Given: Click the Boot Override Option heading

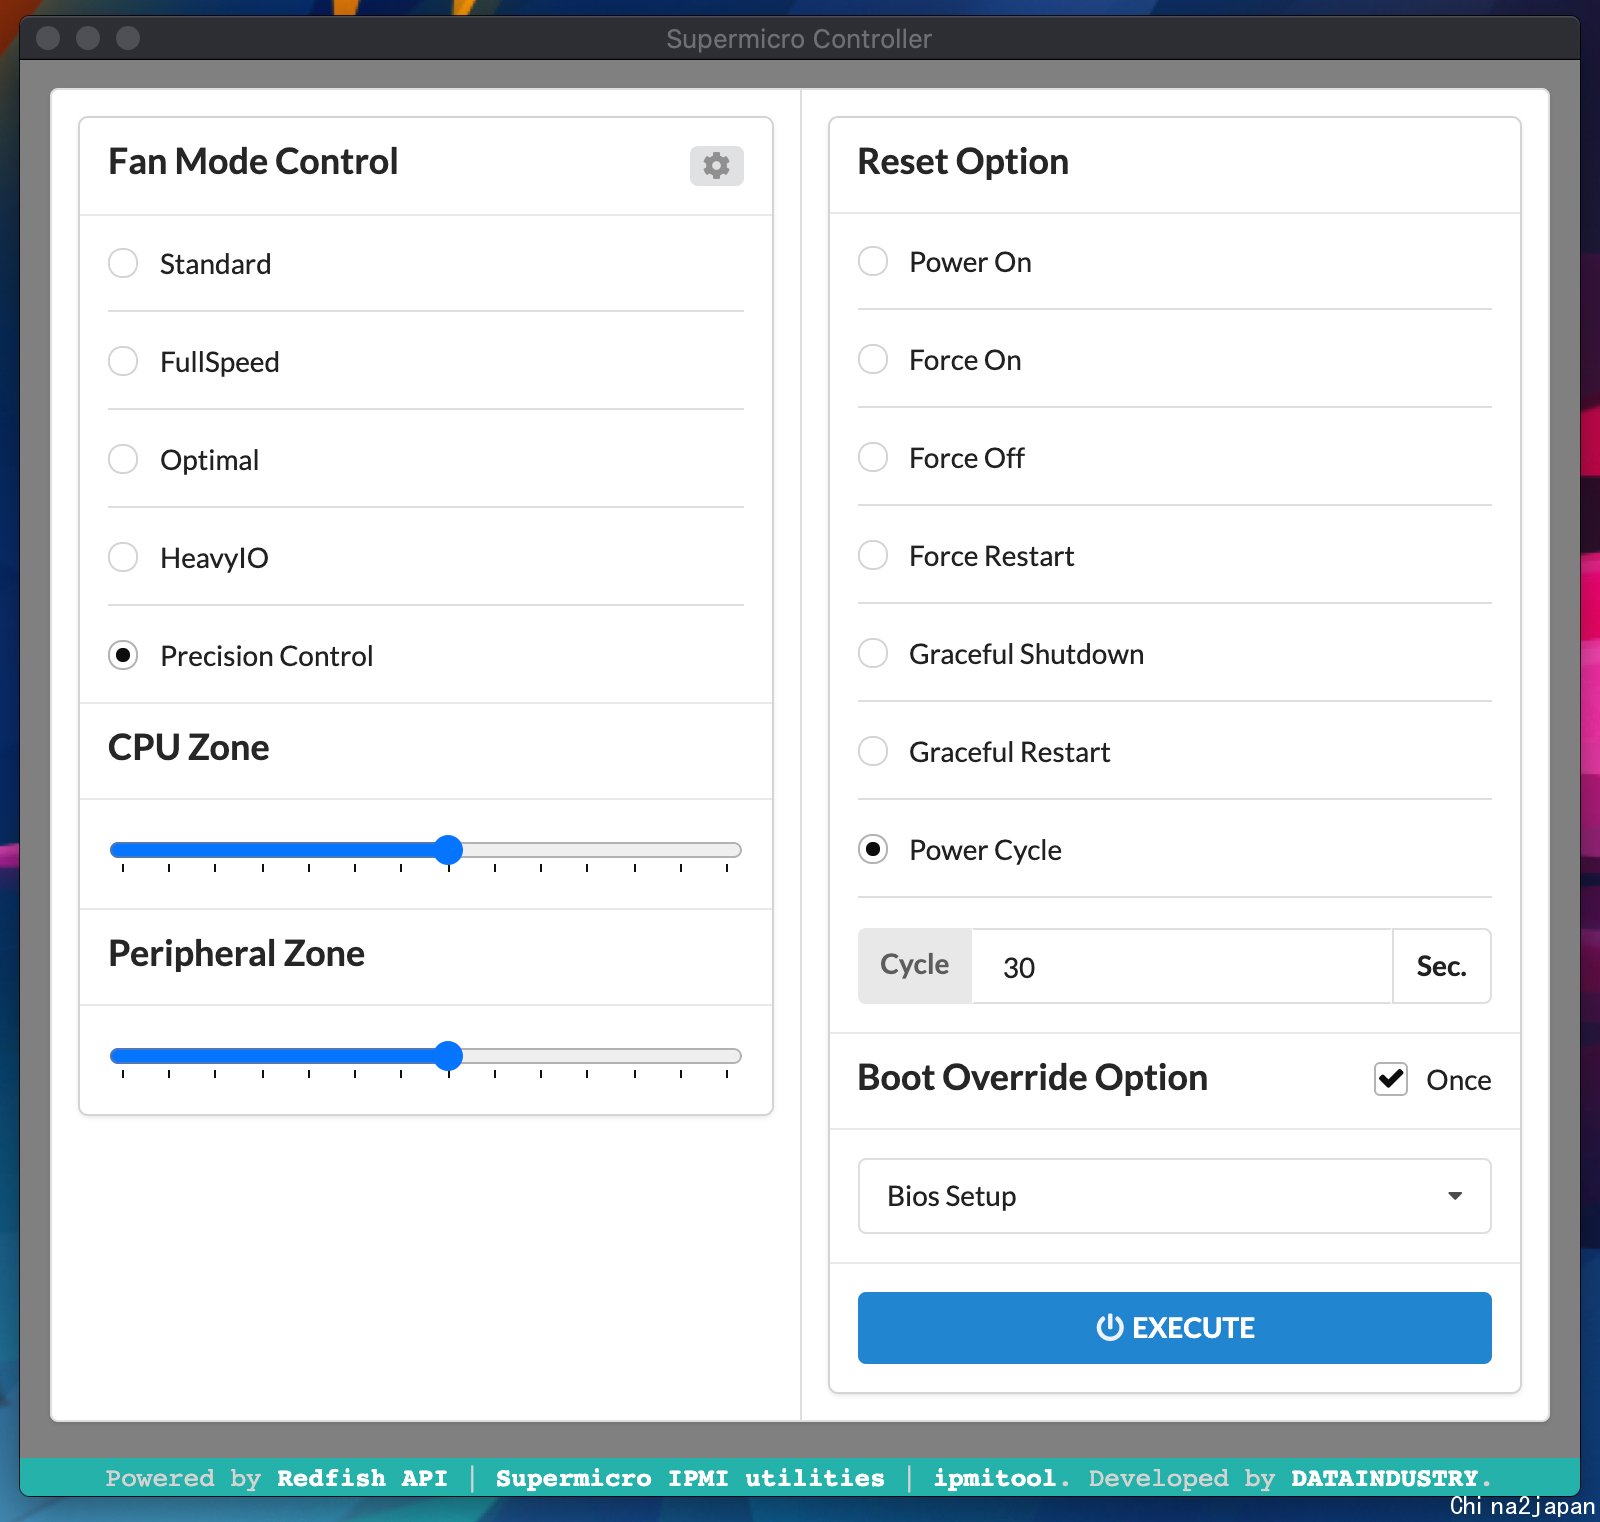Looking at the screenshot, I should (1033, 1078).
